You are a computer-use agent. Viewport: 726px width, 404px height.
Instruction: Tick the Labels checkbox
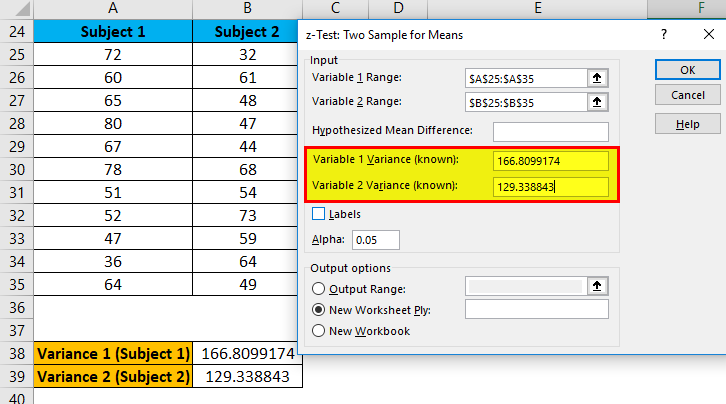(x=319, y=214)
